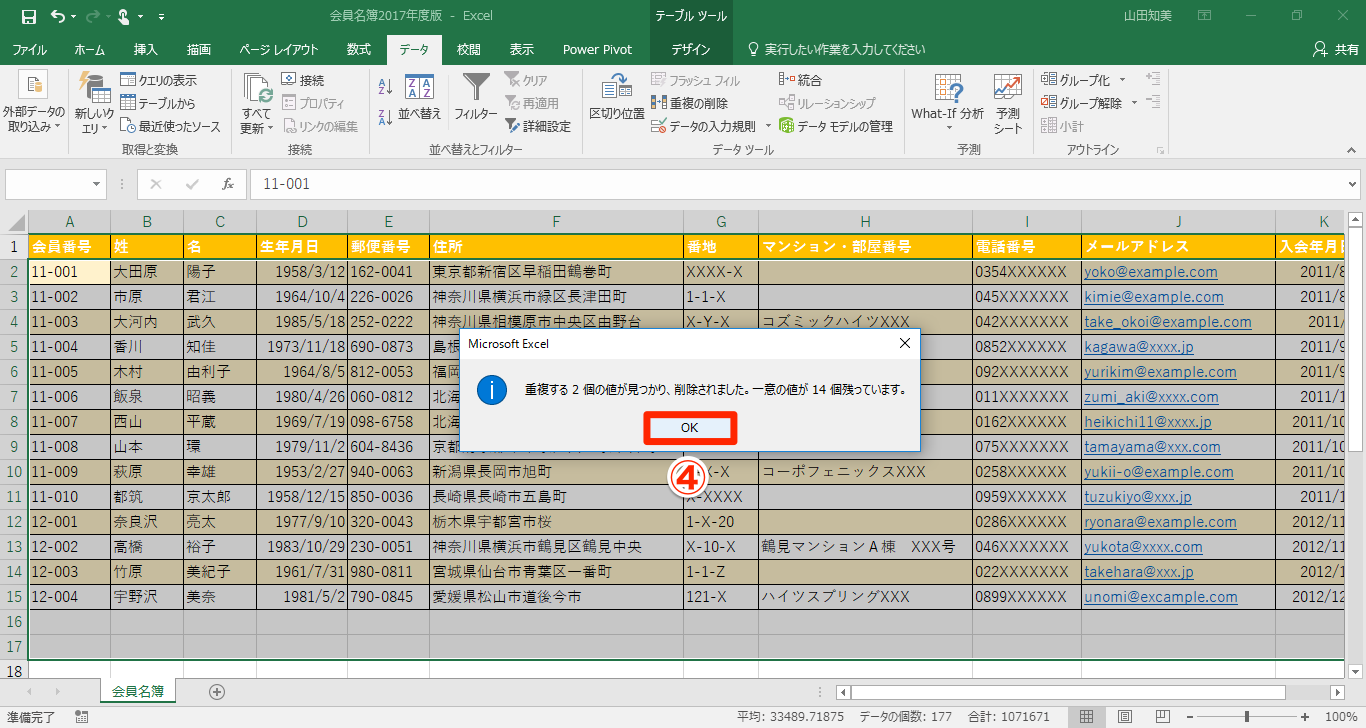
Task: Open the デザイン table tools tab
Action: [x=691, y=49]
